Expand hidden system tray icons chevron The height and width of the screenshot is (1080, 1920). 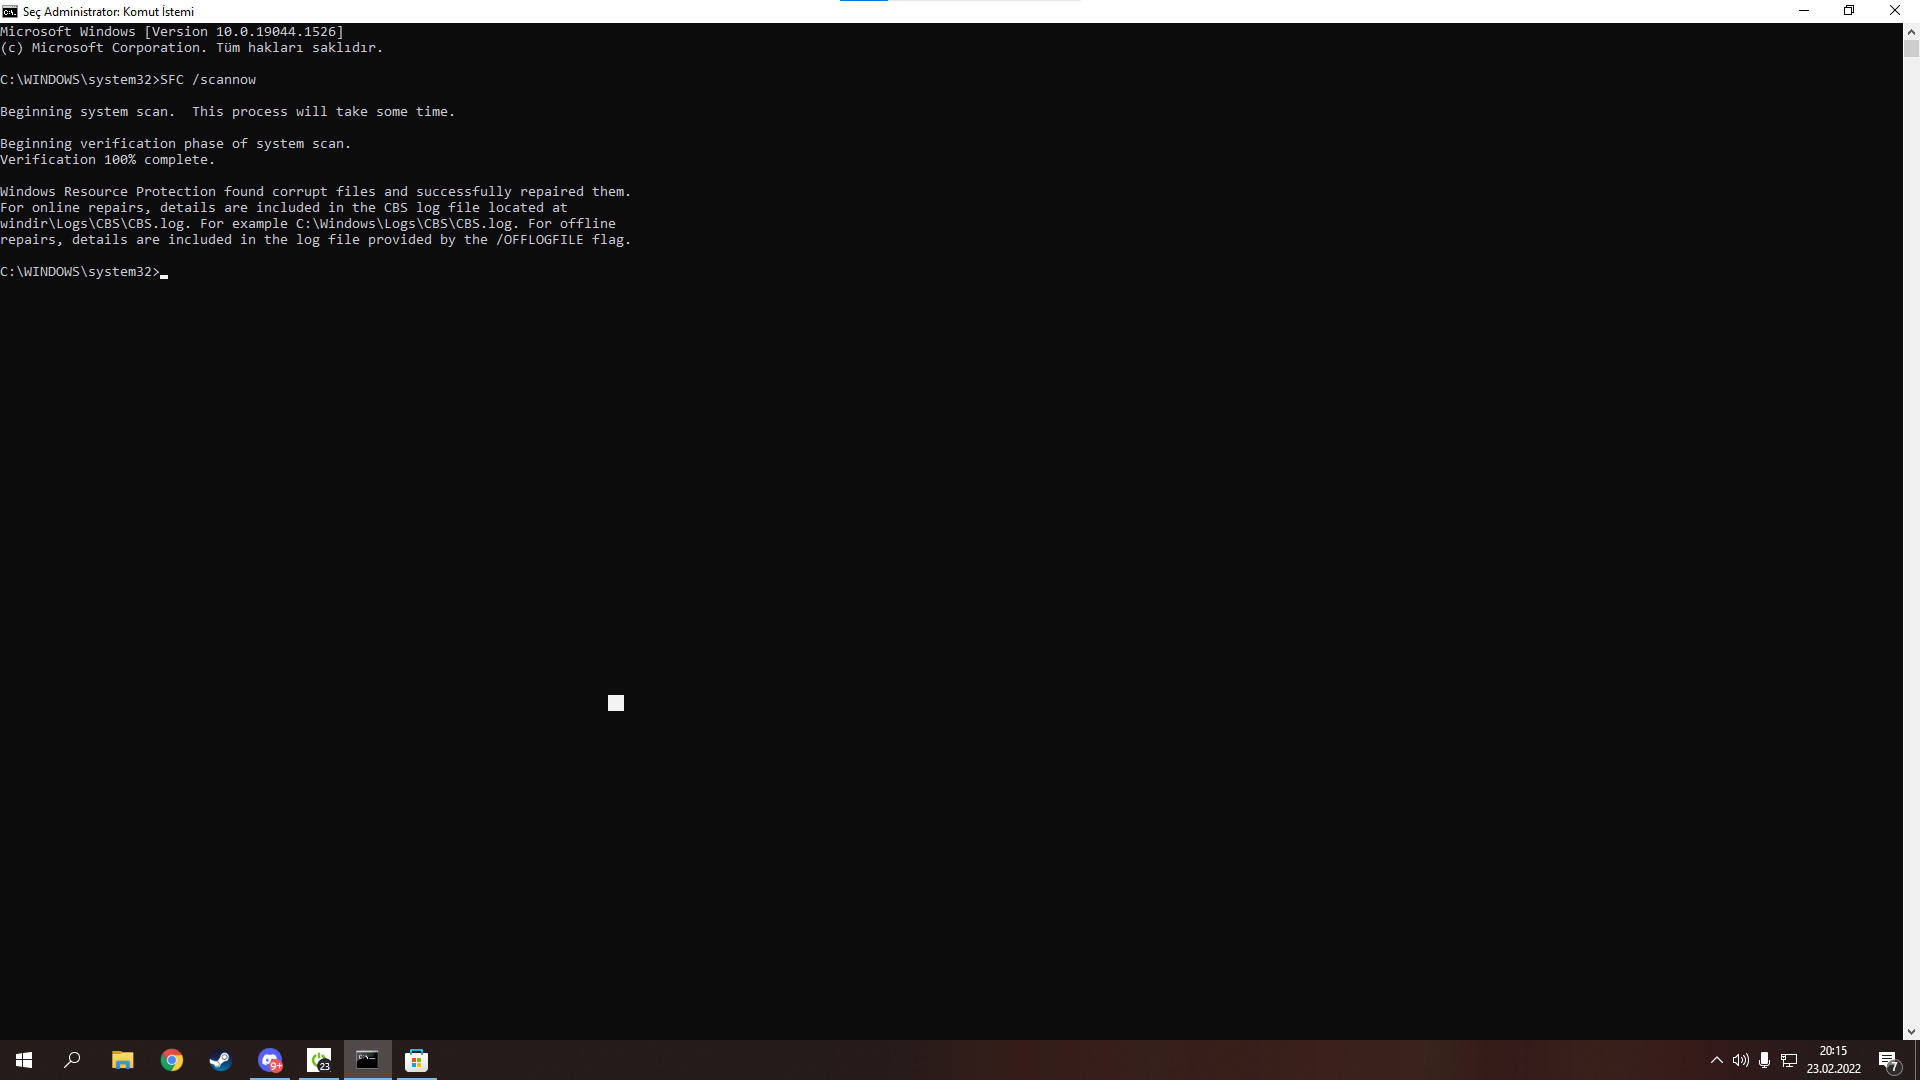(x=1717, y=1060)
